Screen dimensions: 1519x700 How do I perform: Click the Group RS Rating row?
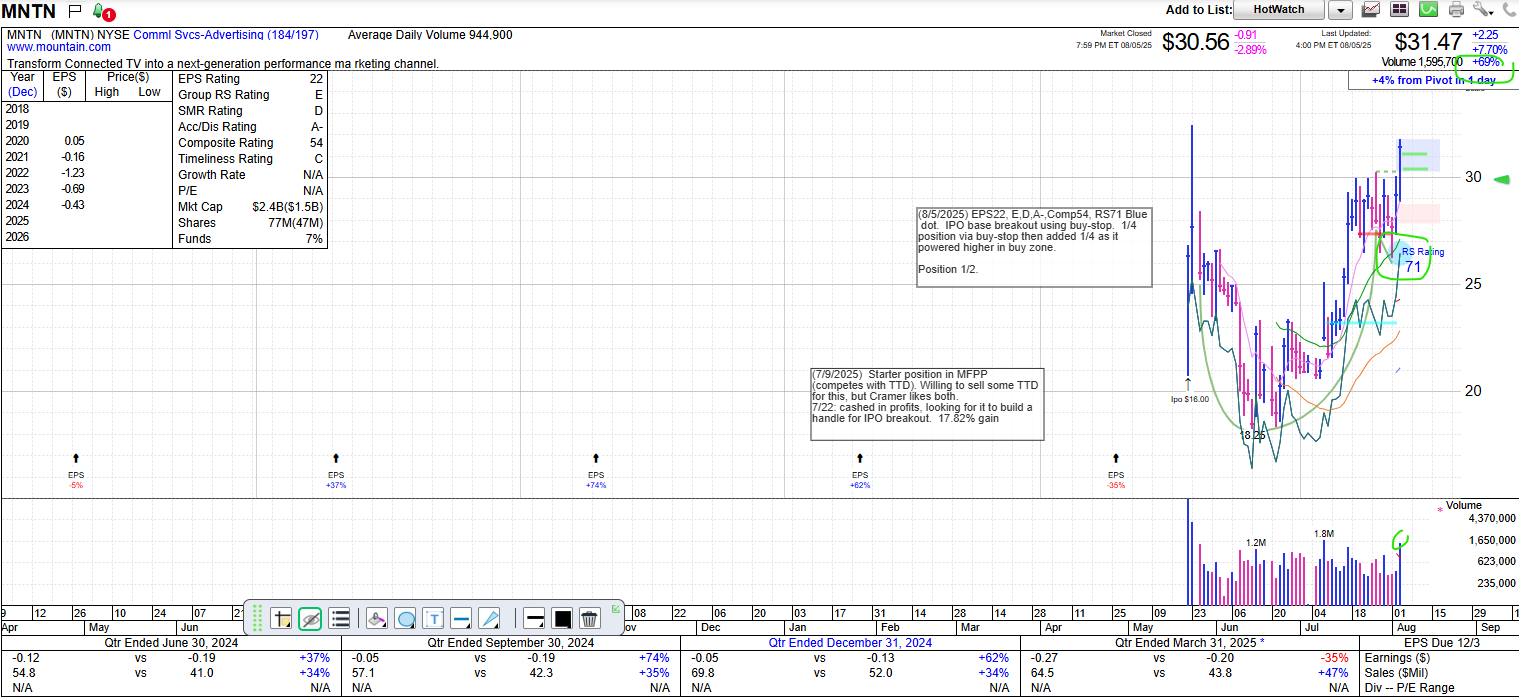tap(250, 95)
